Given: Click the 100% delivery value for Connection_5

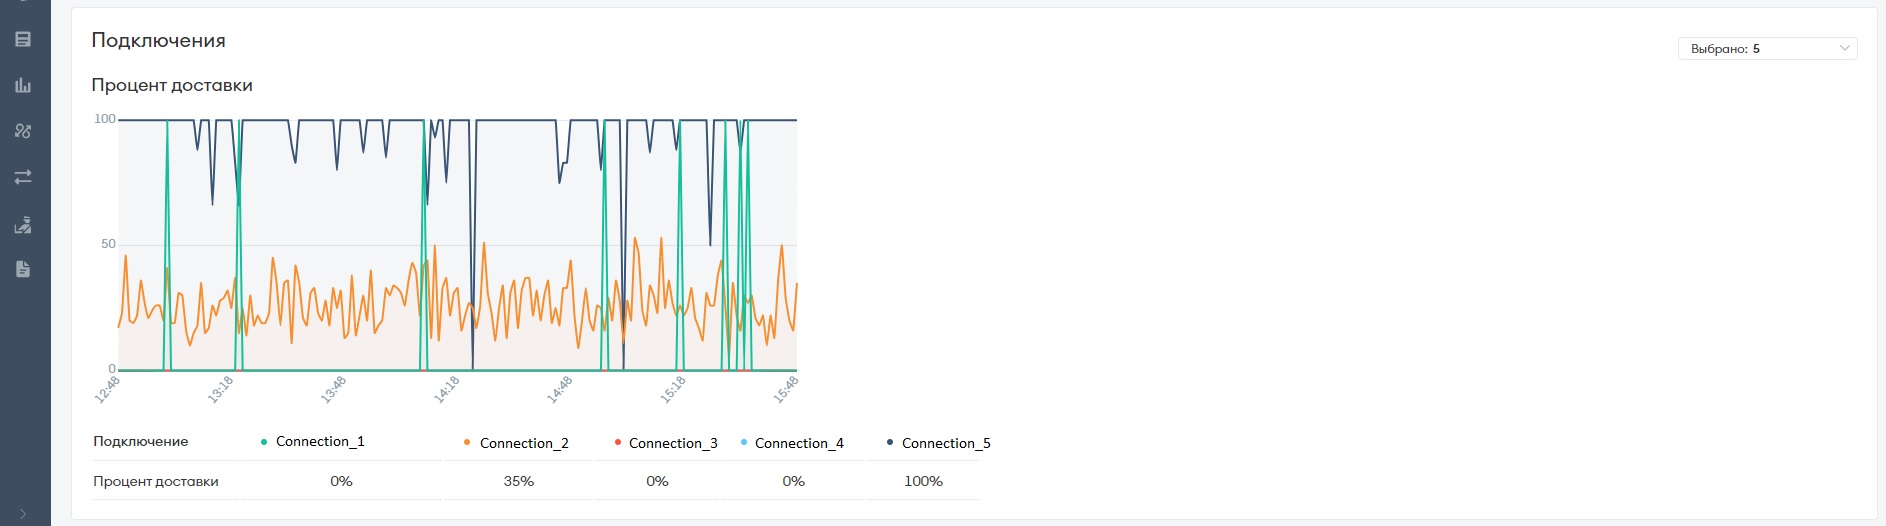Looking at the screenshot, I should coord(923,481).
